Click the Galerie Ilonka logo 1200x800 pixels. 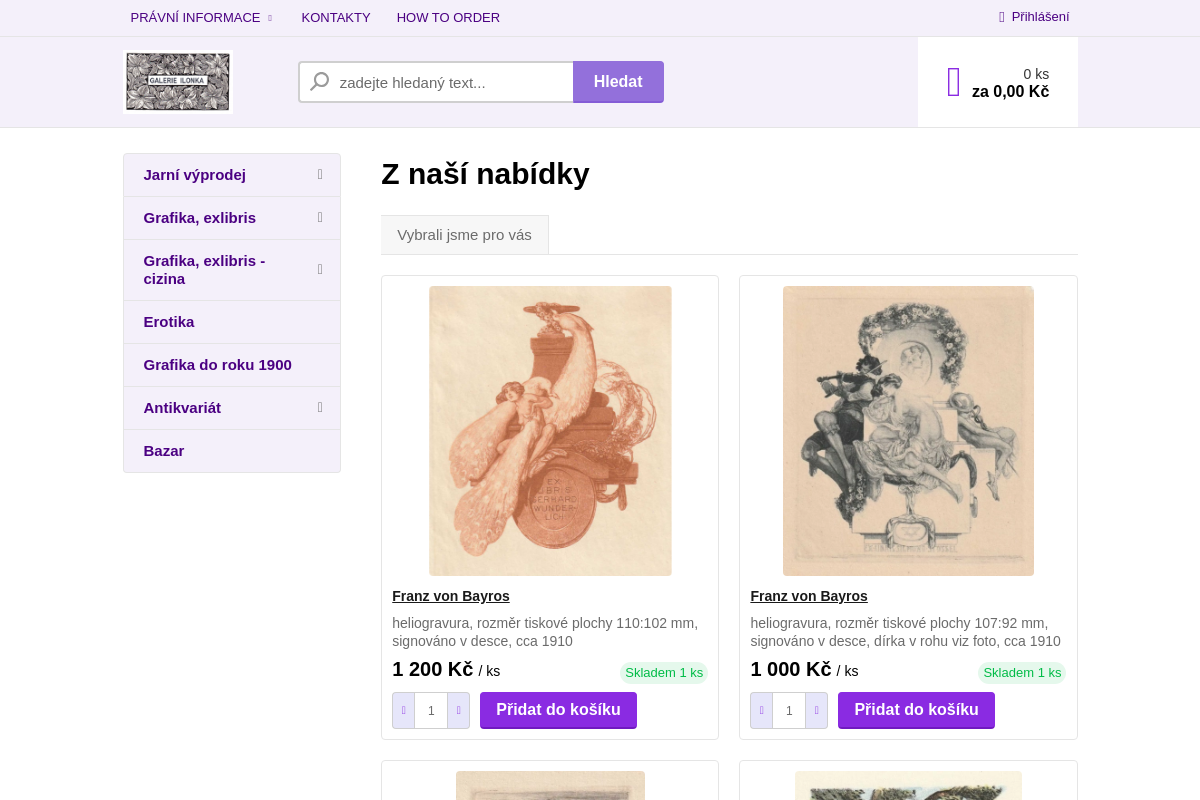(x=178, y=82)
